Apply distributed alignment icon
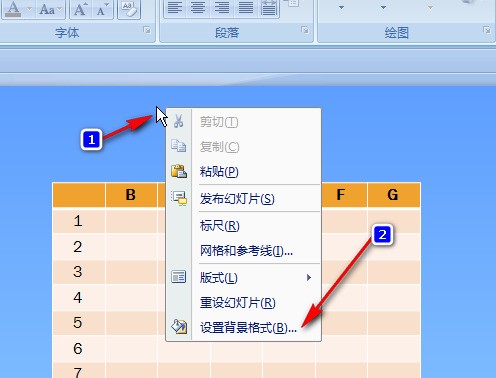 click(x=269, y=8)
